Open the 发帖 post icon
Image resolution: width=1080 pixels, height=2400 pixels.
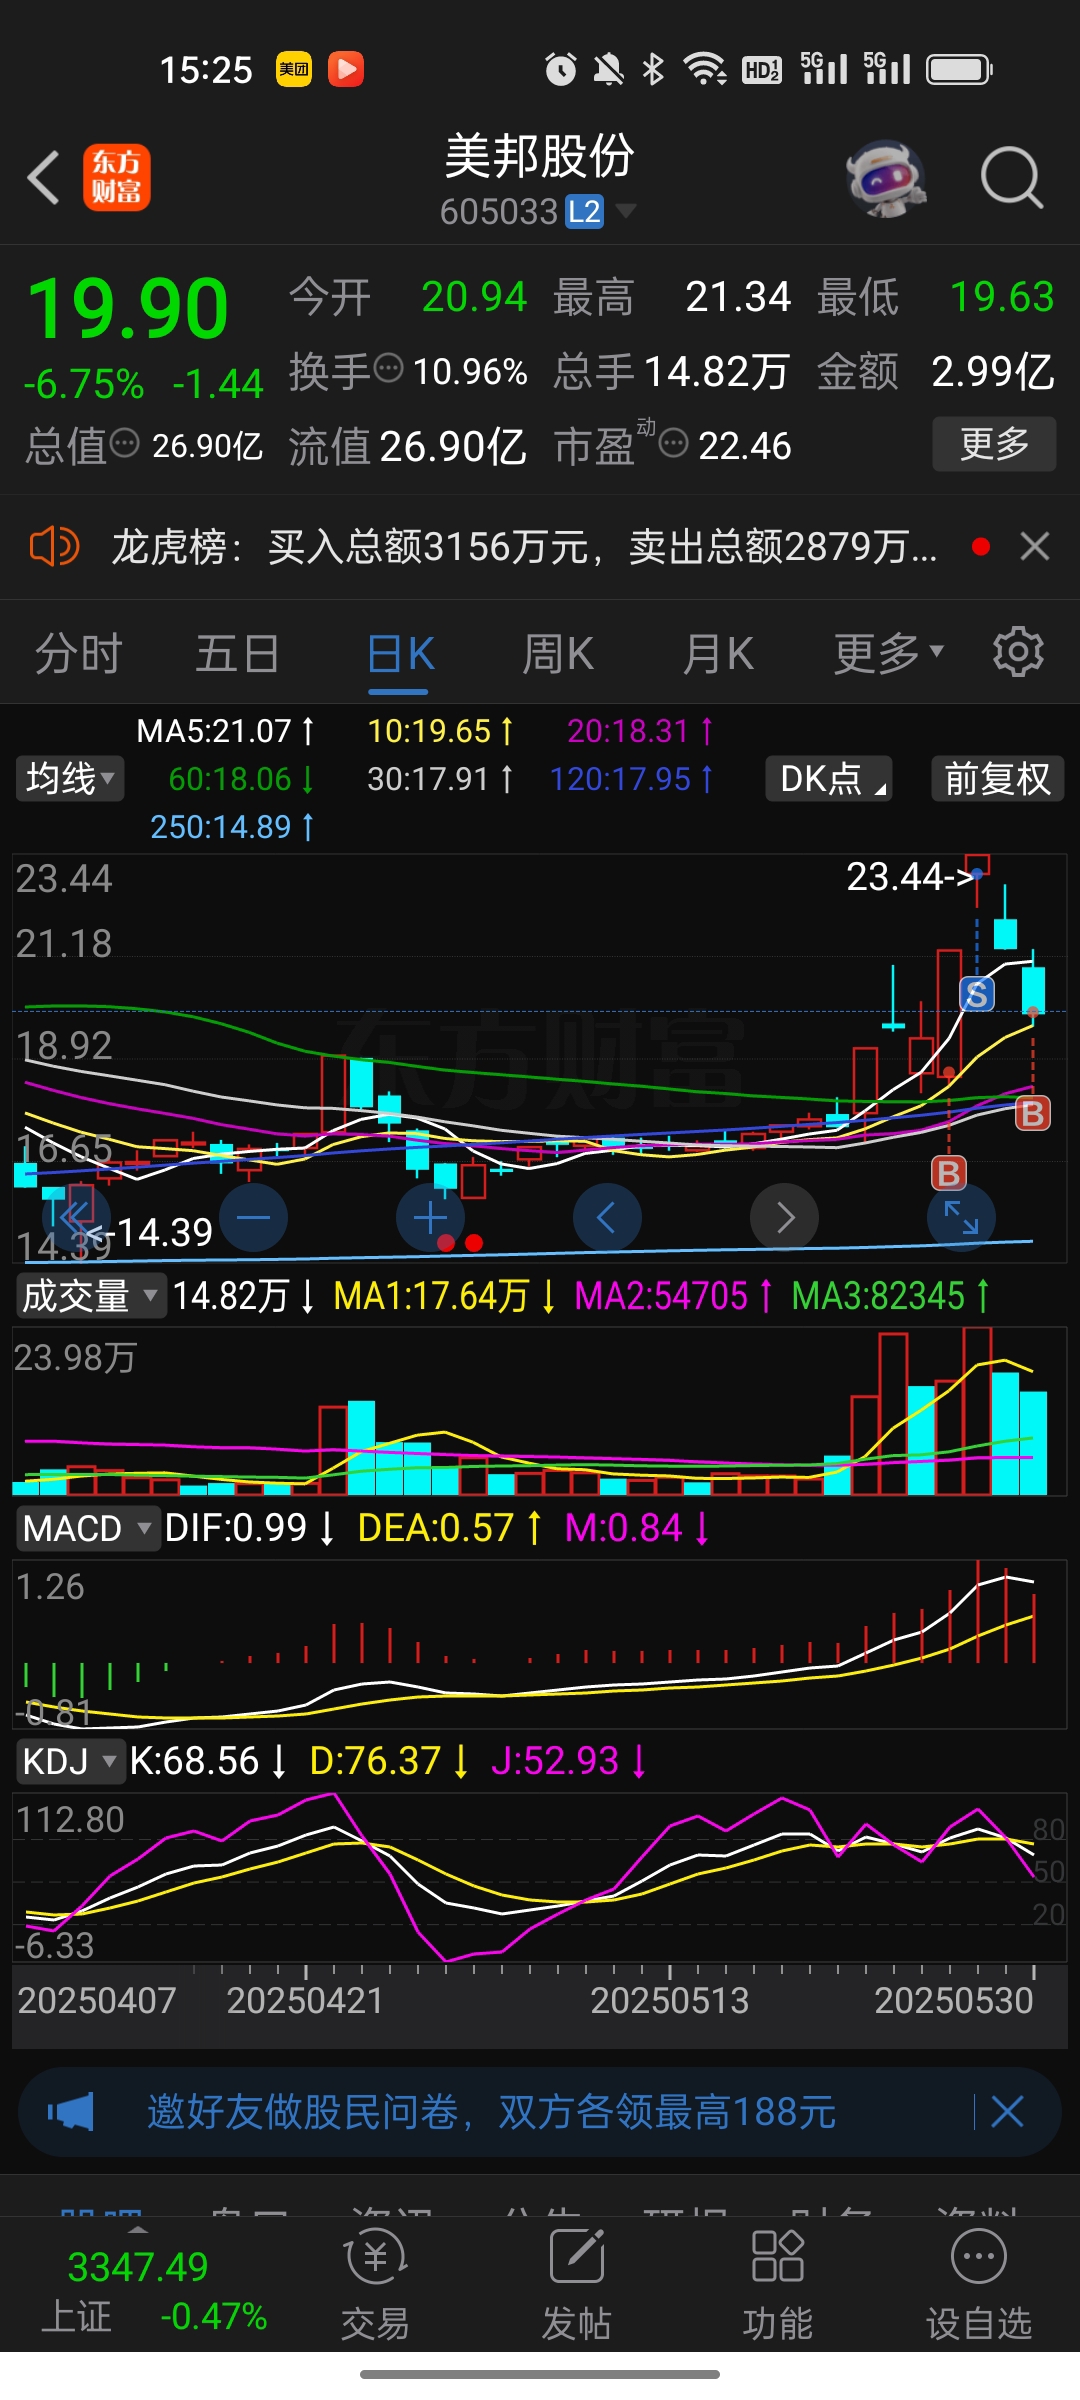click(576, 2286)
